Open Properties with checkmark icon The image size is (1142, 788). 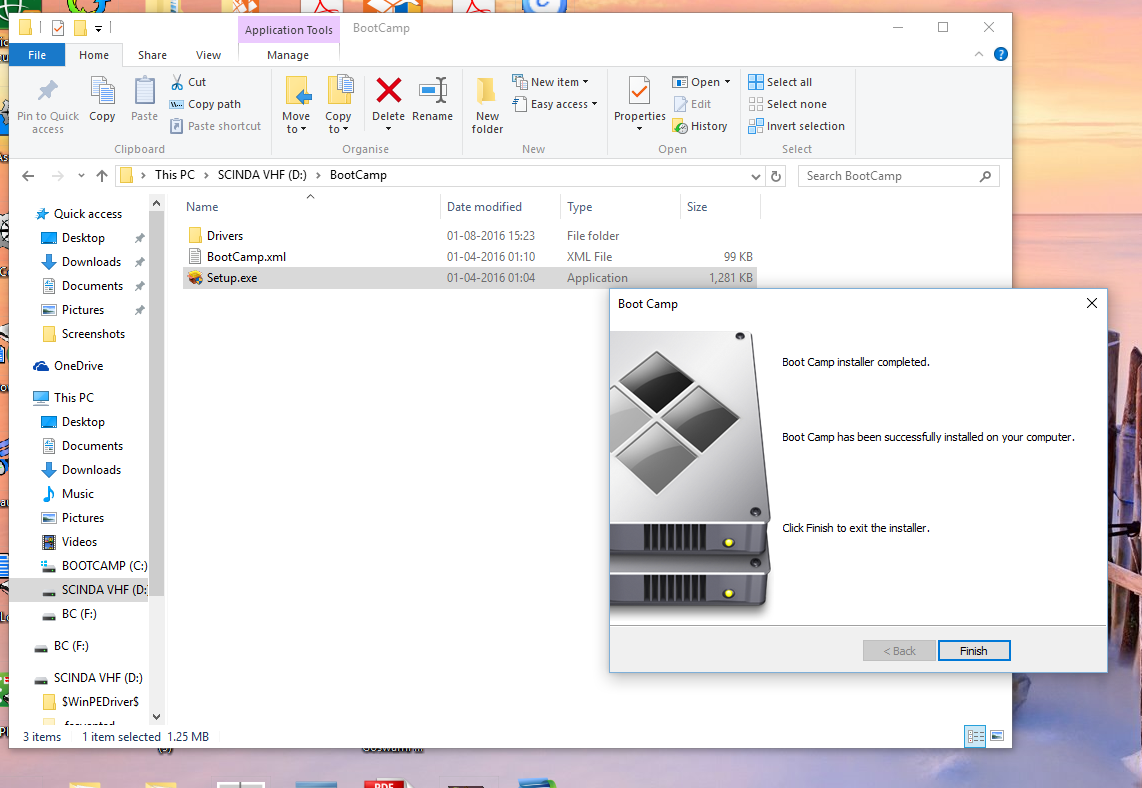click(639, 91)
